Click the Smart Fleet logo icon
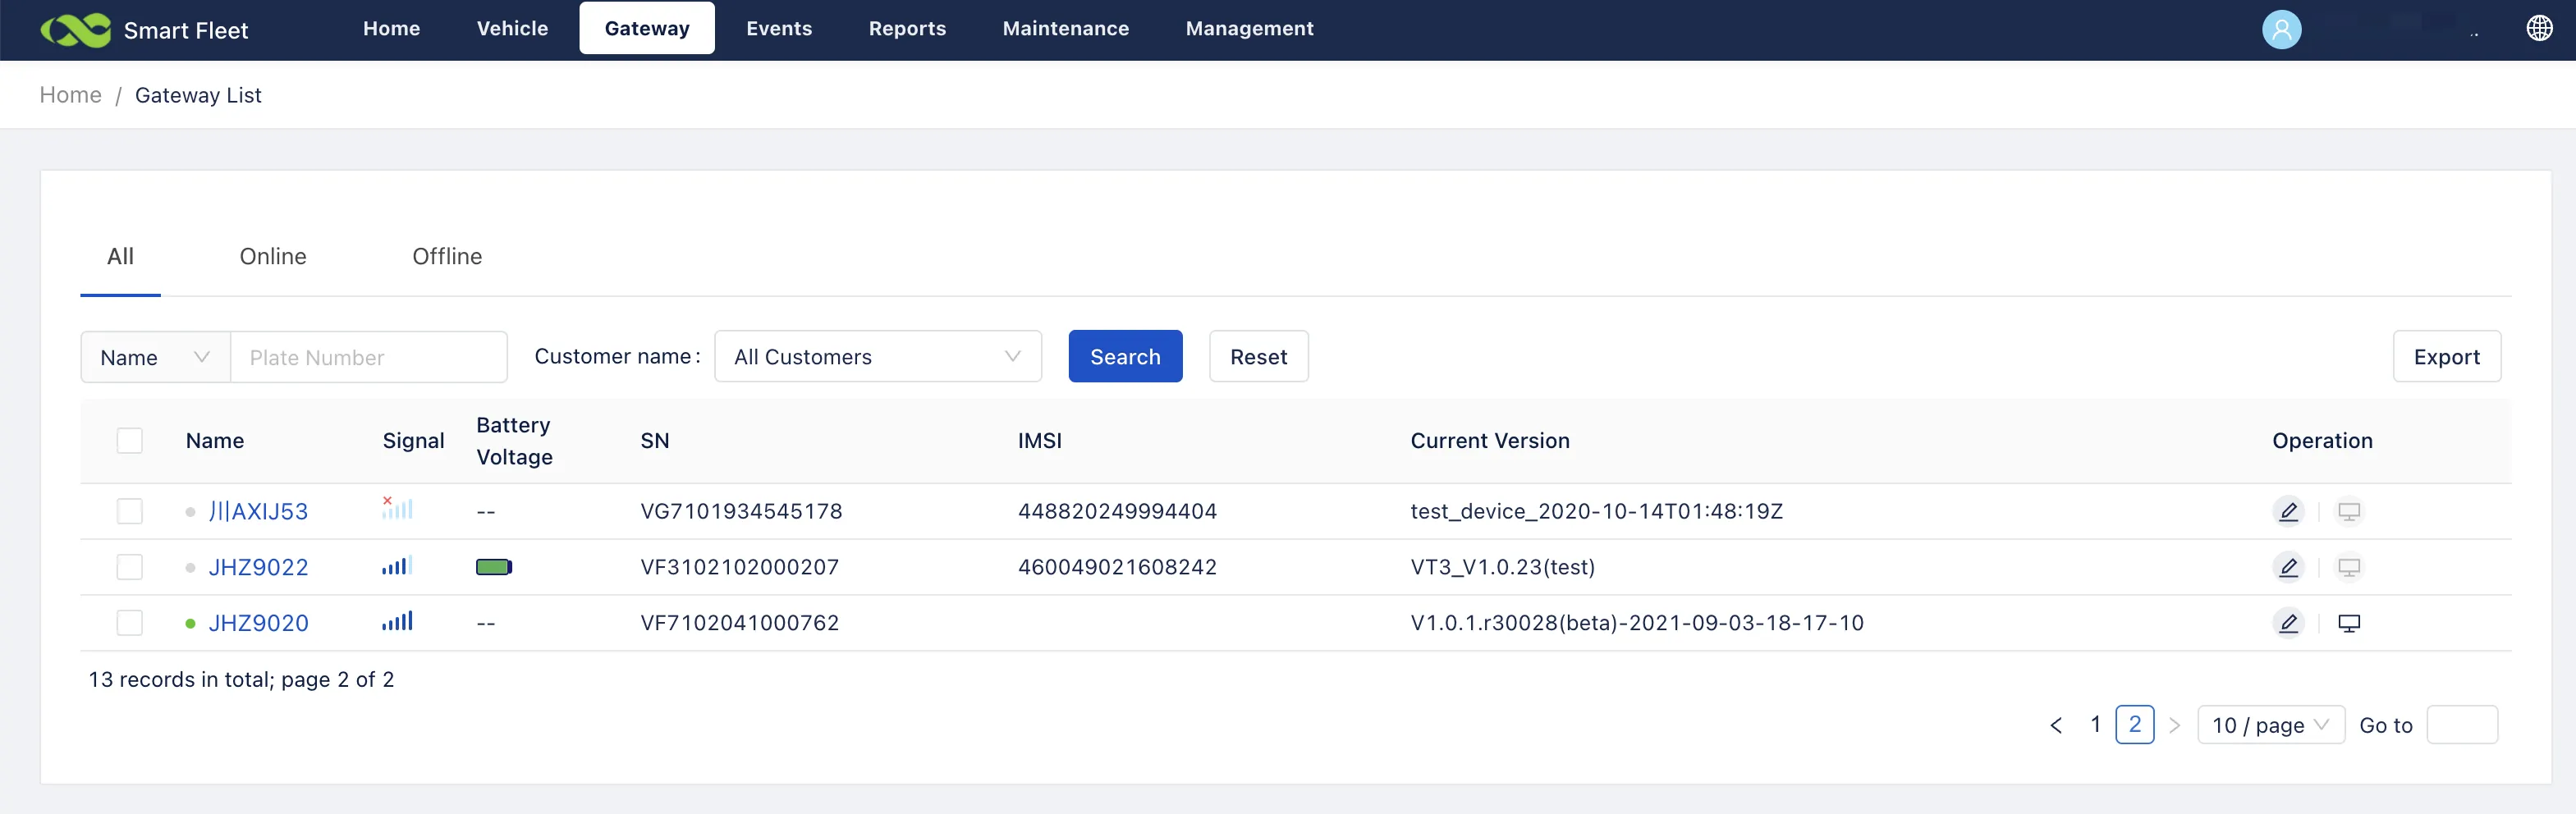2576x814 pixels. (x=75, y=30)
